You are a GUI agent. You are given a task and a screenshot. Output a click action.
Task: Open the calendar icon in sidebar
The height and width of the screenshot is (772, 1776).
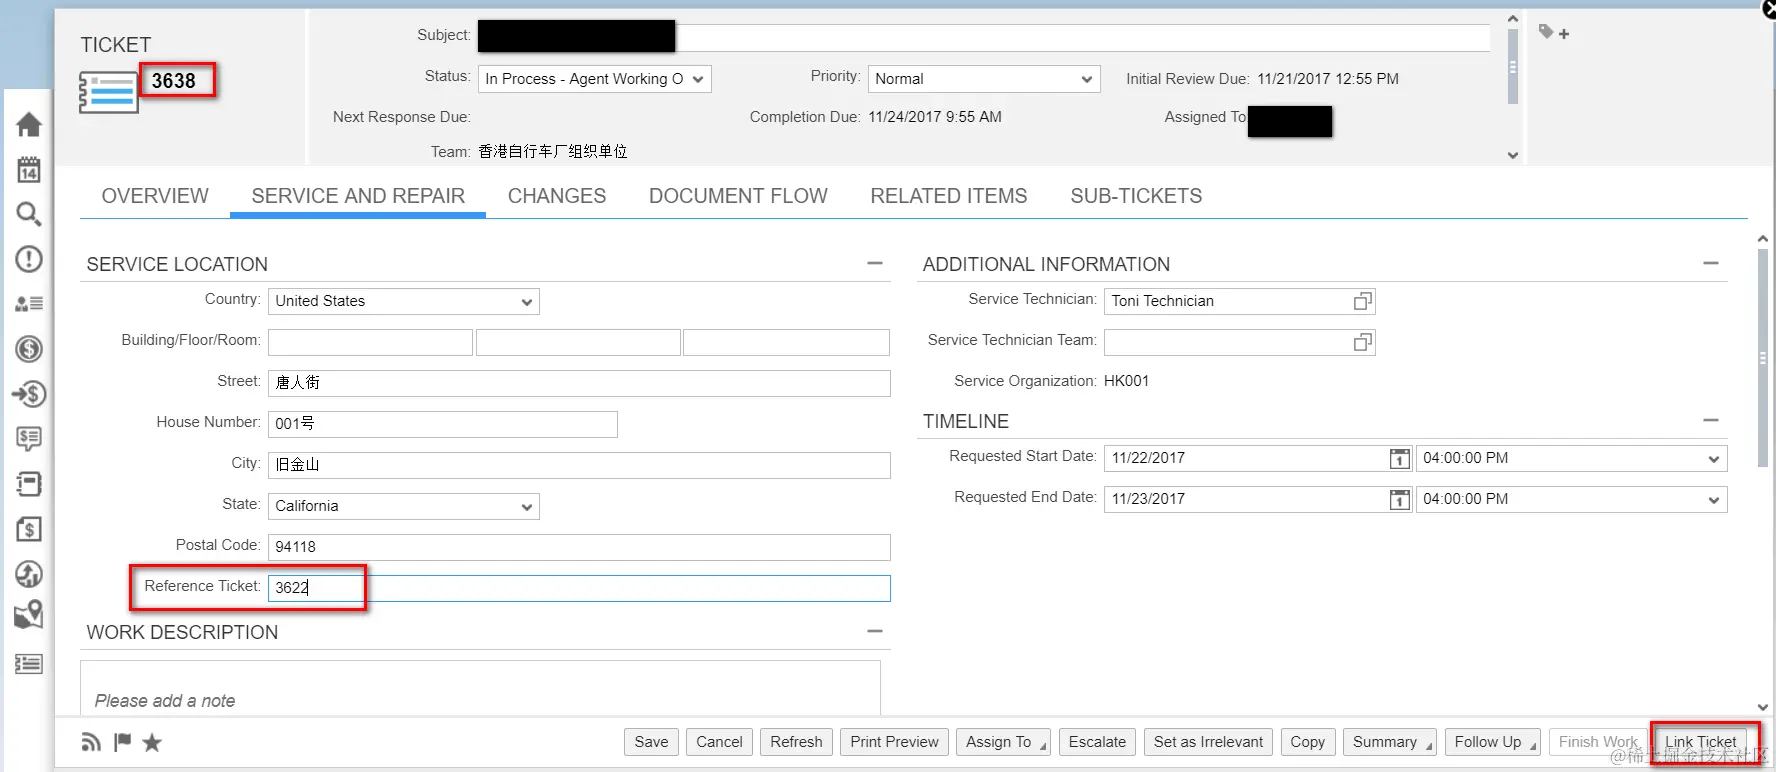coord(29,169)
